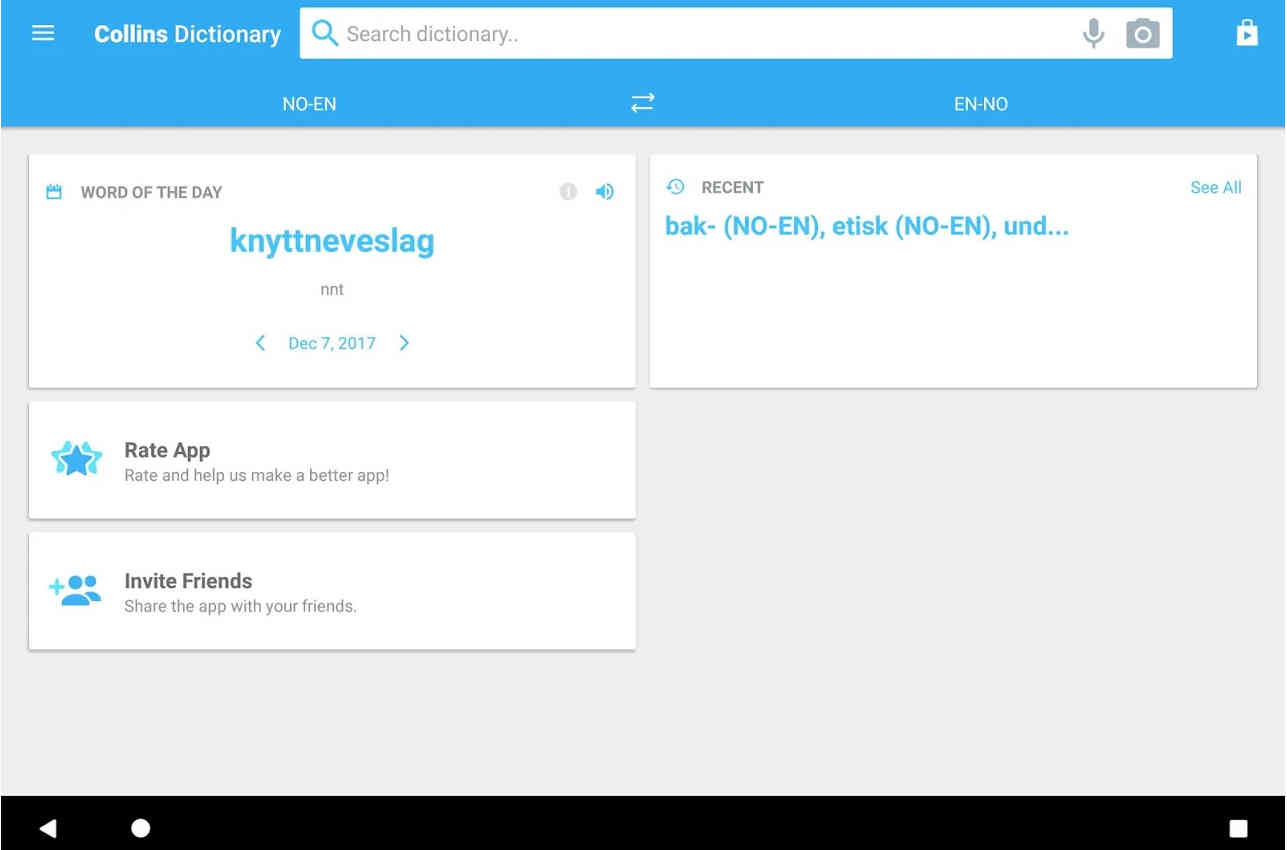This screenshot has height=850, width=1287.
Task: Click the Dec 7, 2017 date
Action: click(x=332, y=343)
